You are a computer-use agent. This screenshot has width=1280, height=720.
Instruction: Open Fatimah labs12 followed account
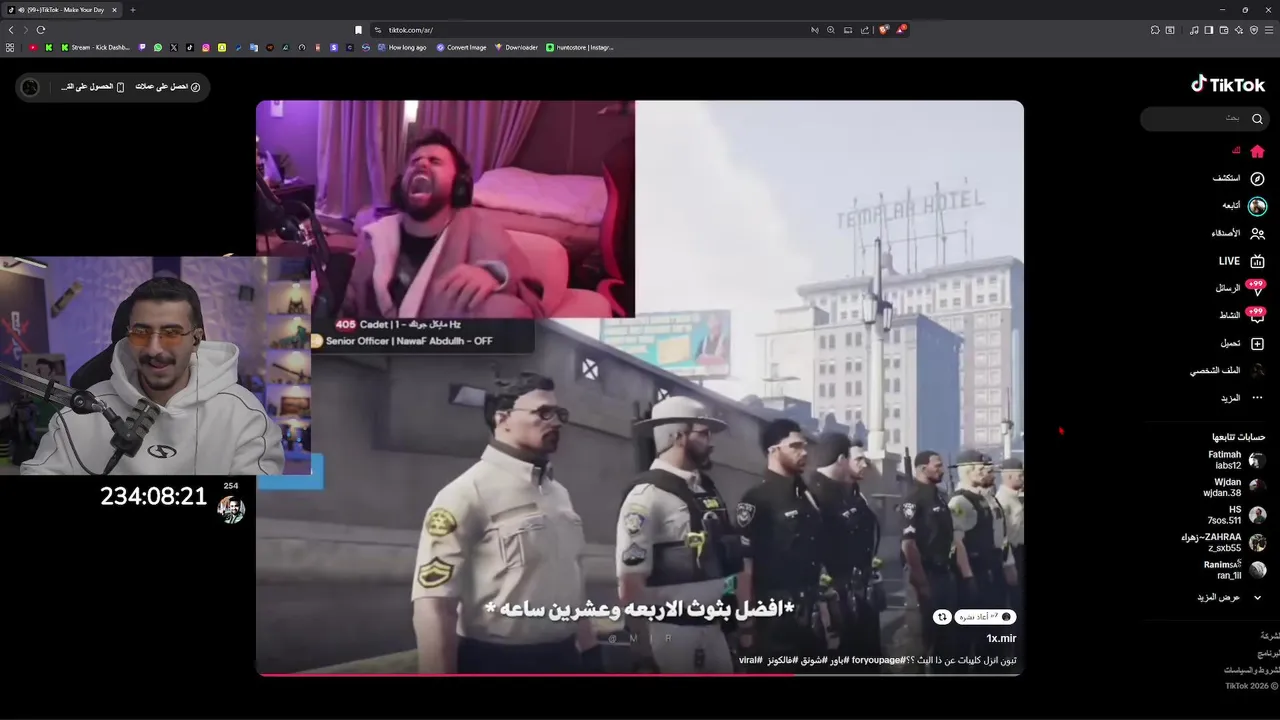pos(1236,460)
